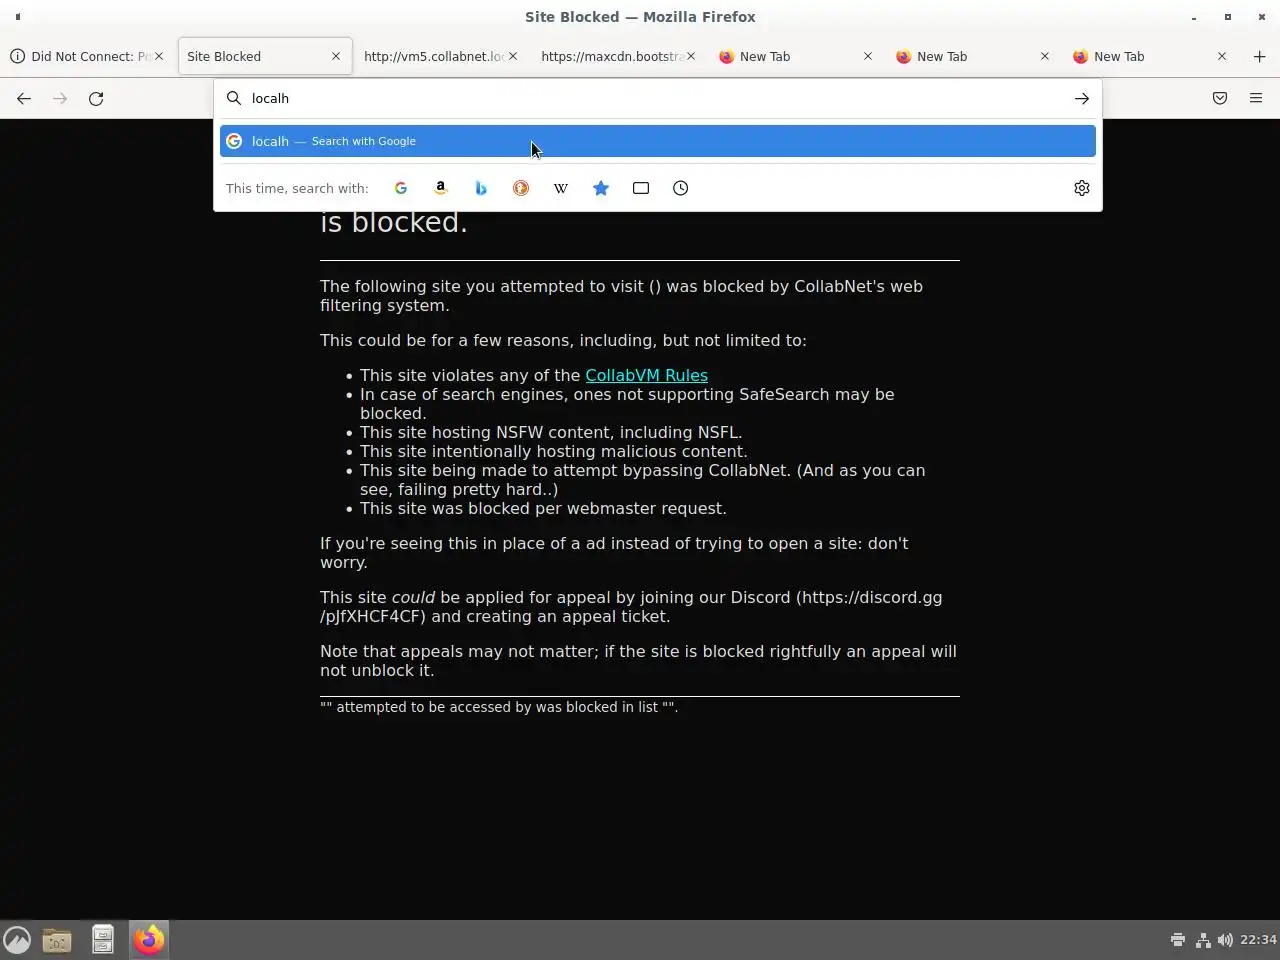Close the maxcdn.bootstrap tab

point(690,56)
